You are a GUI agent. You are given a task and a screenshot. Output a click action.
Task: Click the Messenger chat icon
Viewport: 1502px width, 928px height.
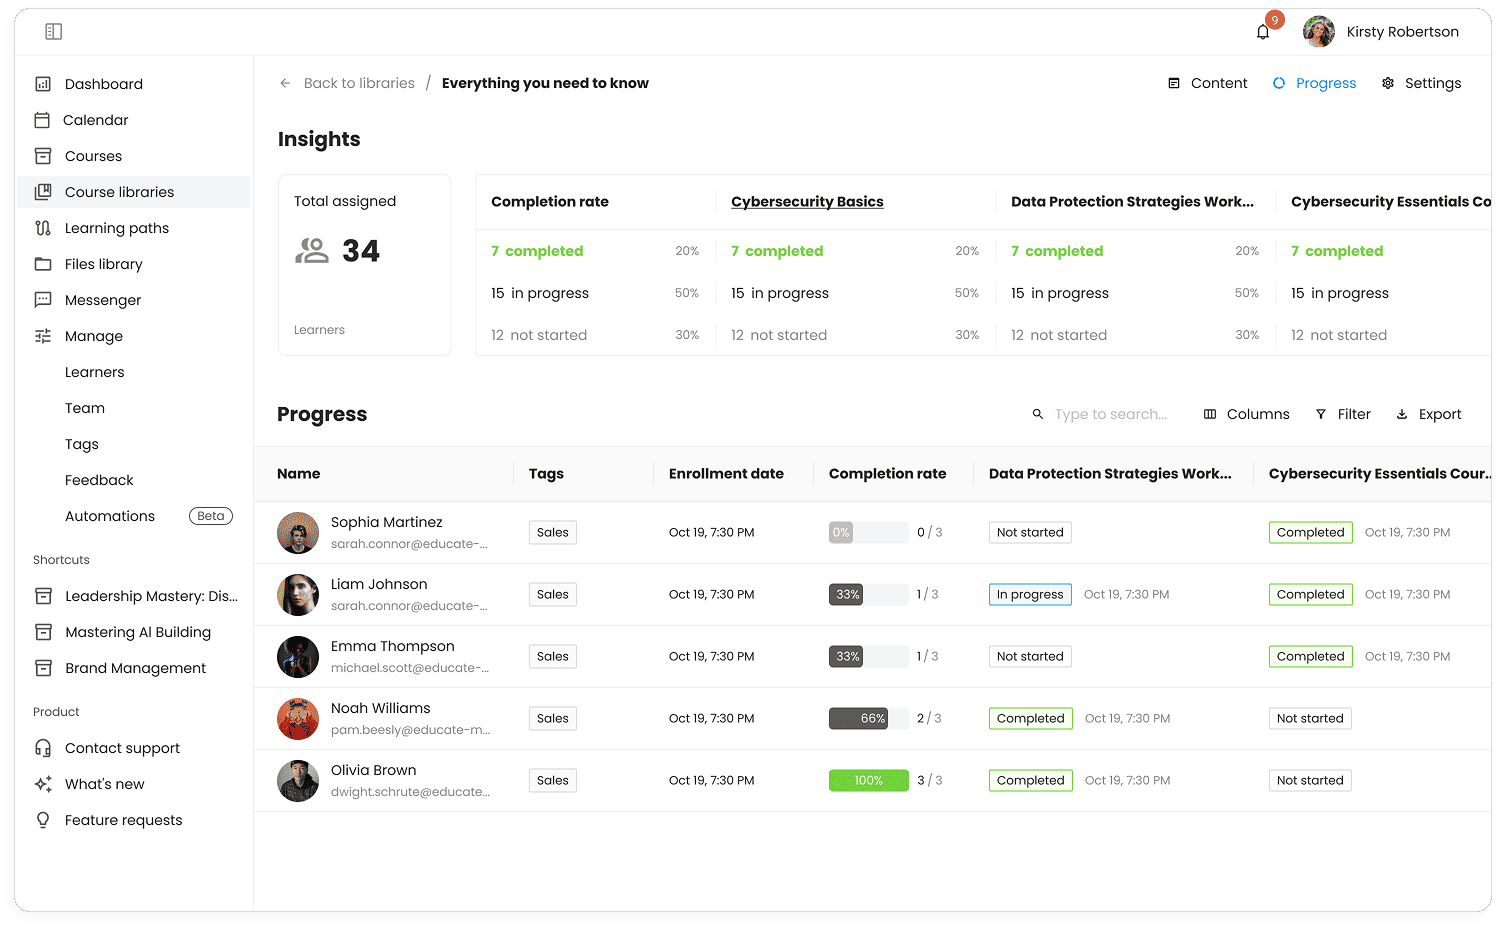[43, 300]
